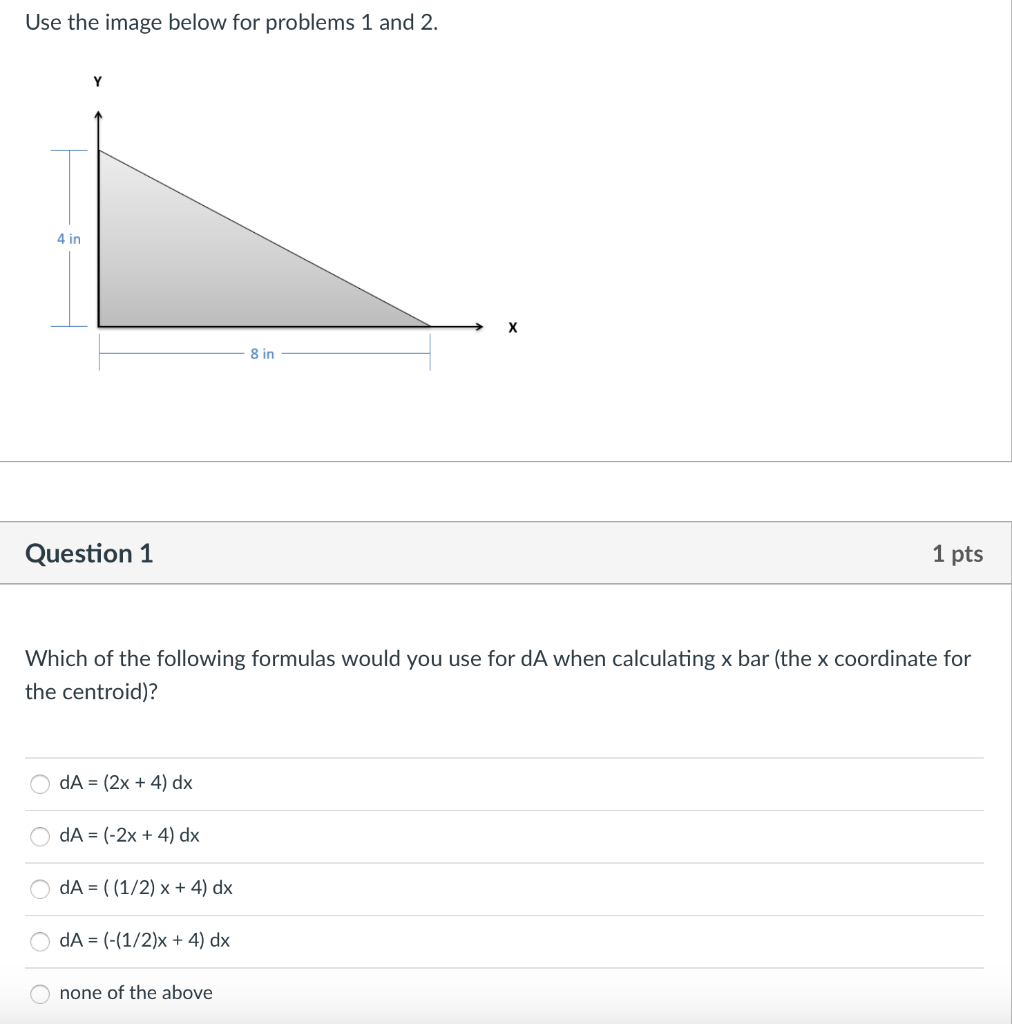
Task: Click the x-axis arrow in the diagram
Action: tap(480, 326)
